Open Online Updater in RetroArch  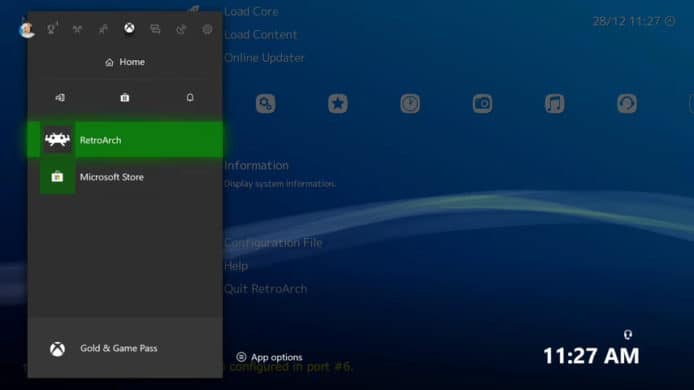[264, 58]
